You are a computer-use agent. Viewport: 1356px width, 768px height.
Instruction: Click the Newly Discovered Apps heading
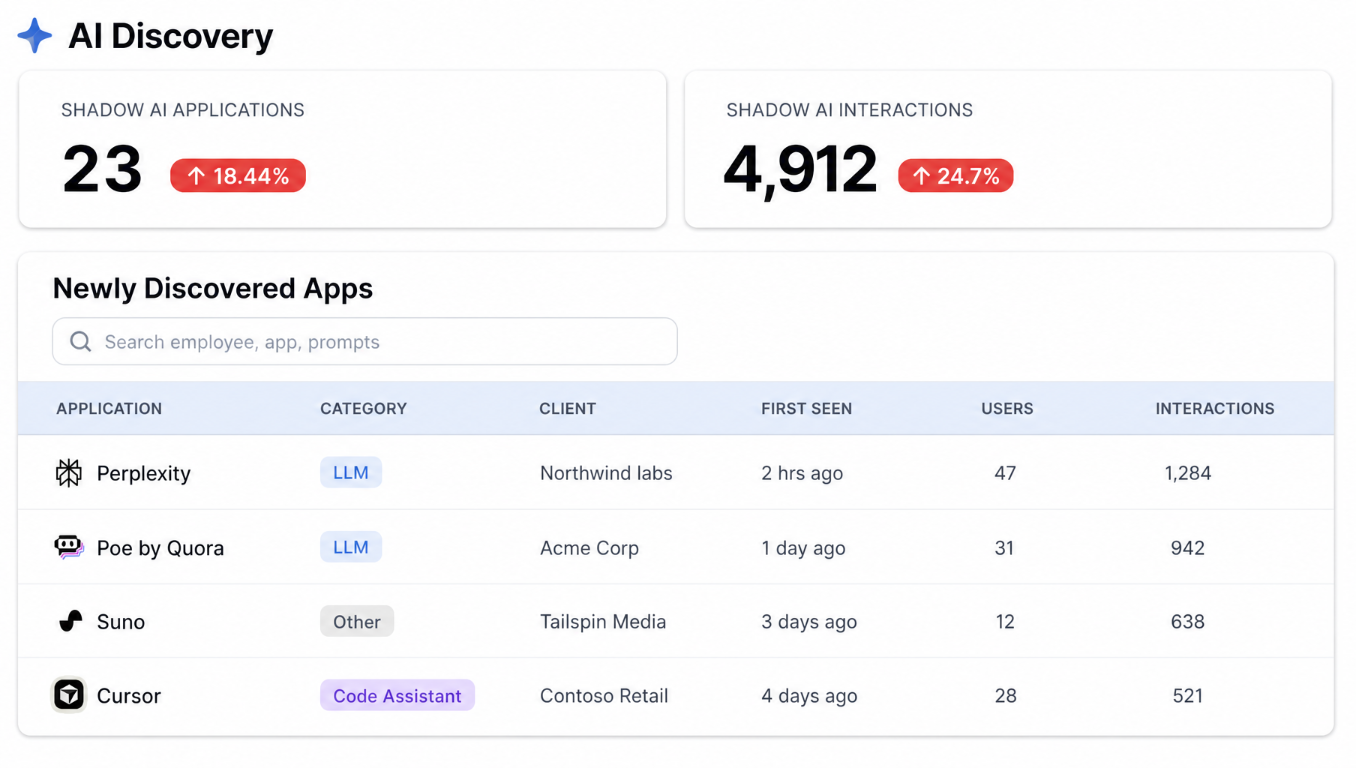(213, 288)
